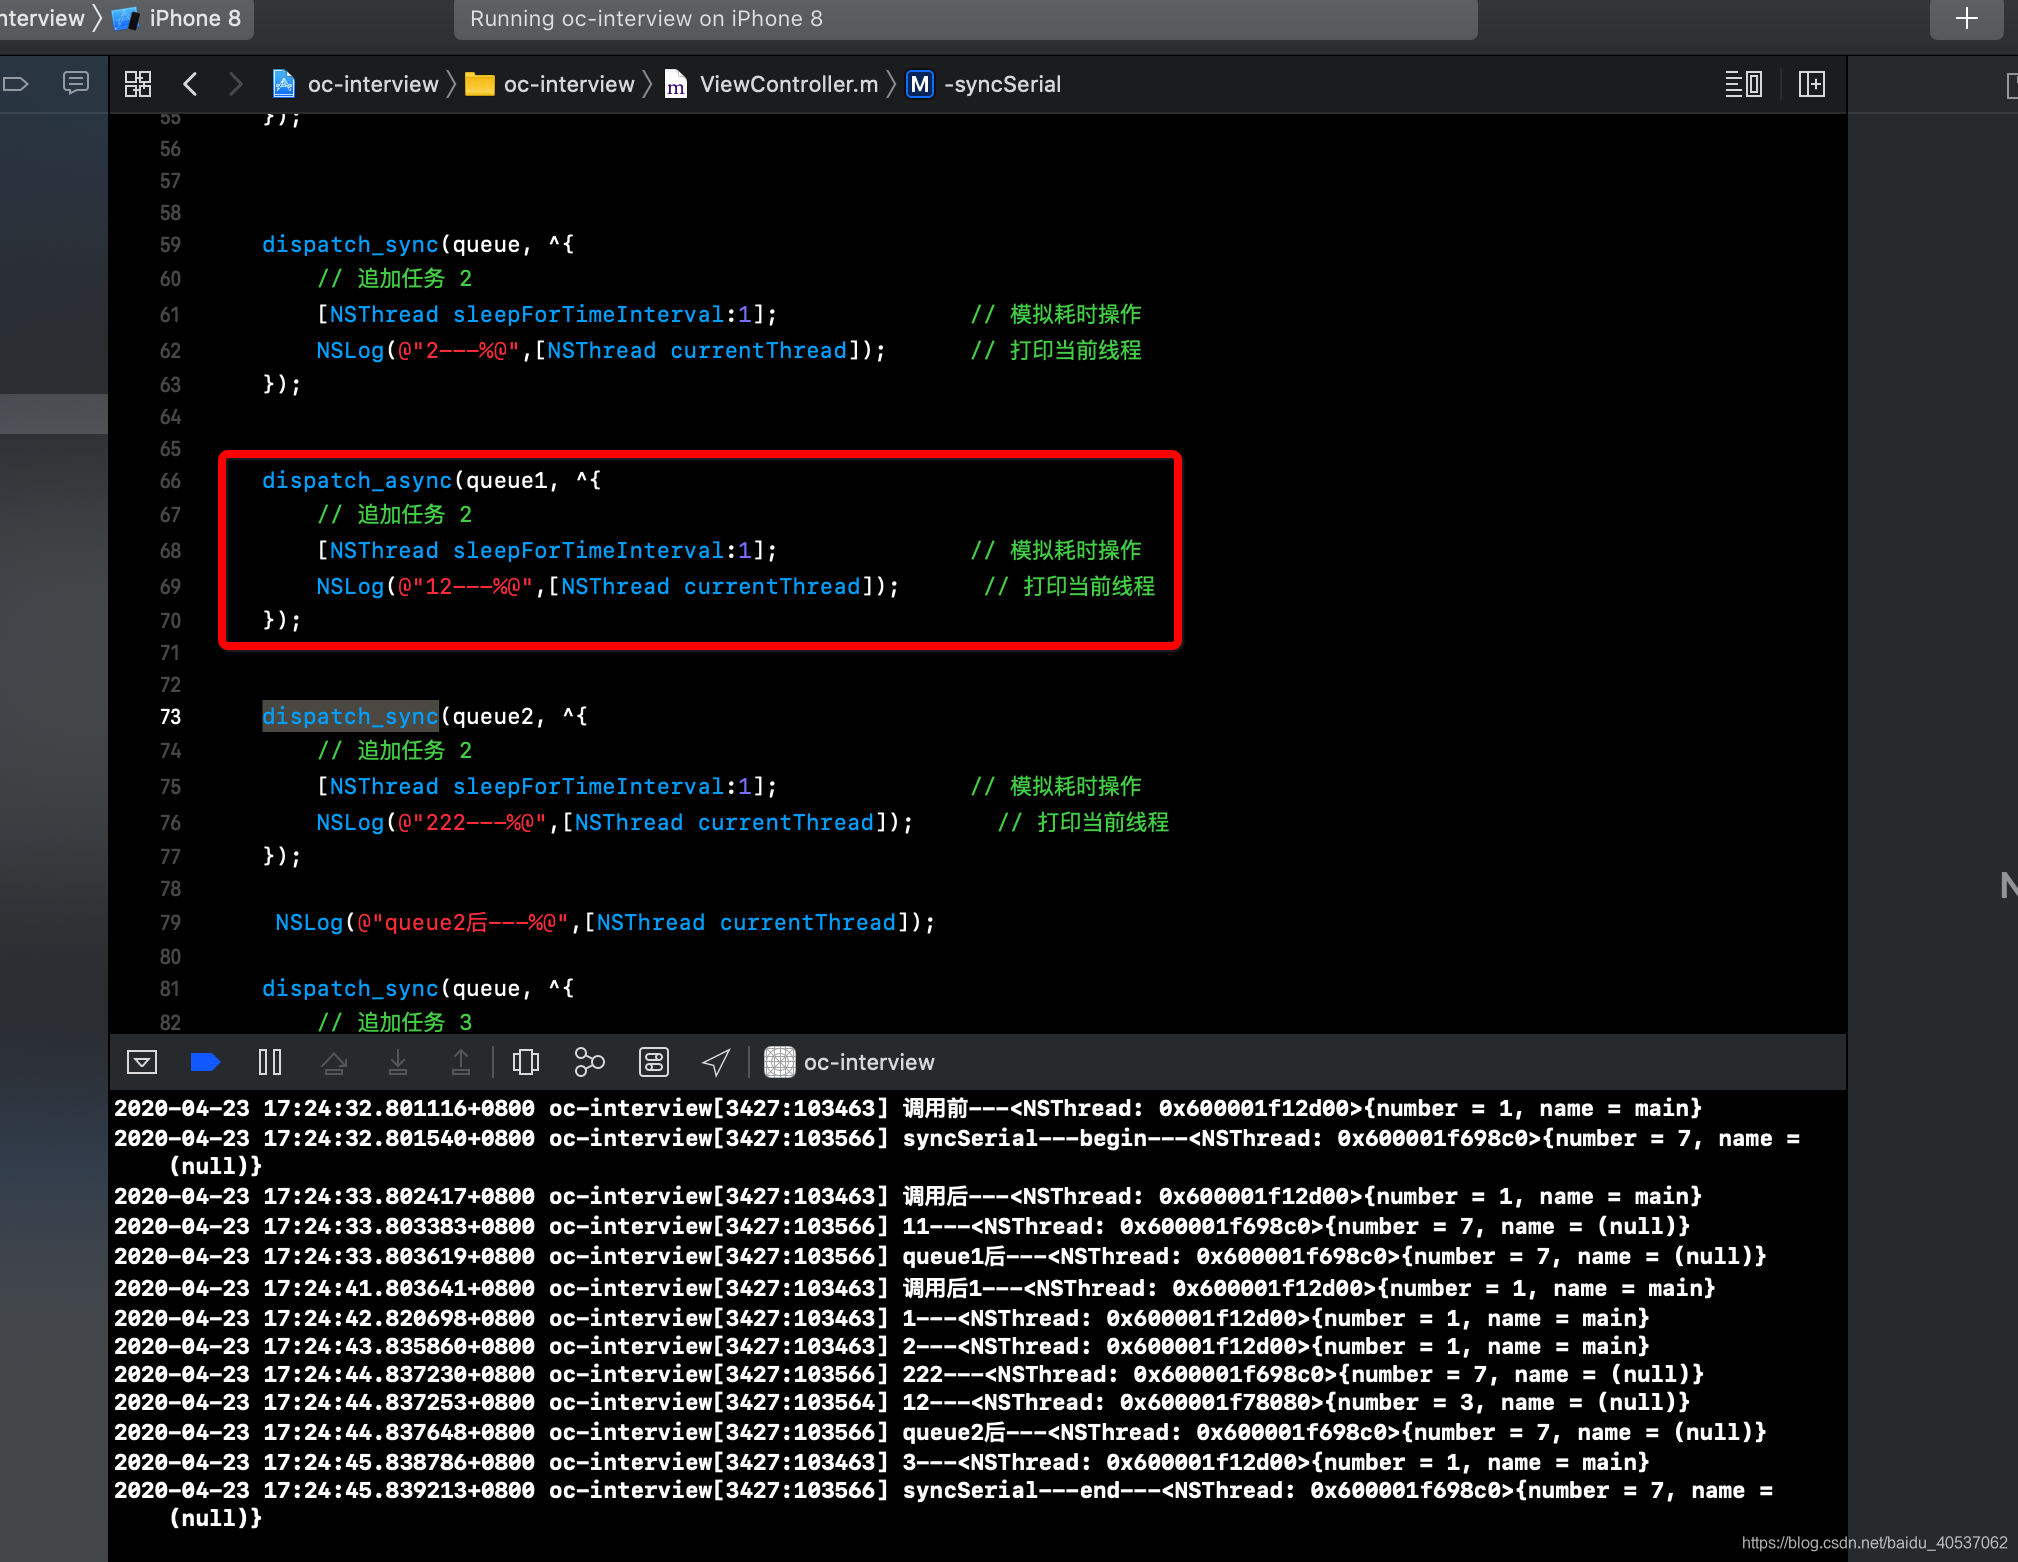
Task: Deactivate breakpoints with blue tag toggle
Action: point(205,1062)
